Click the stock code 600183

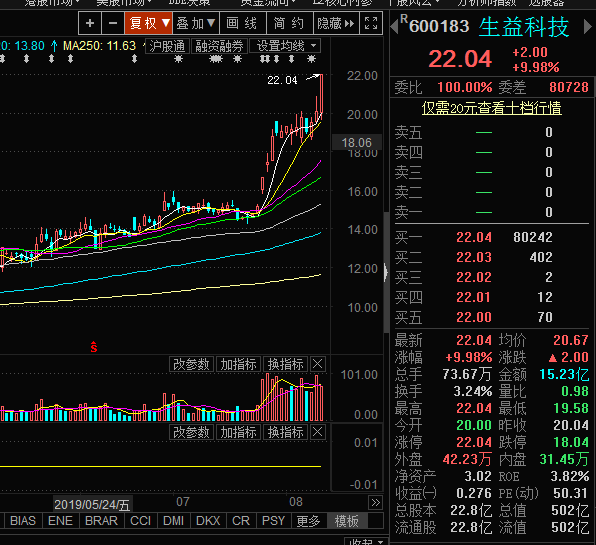tap(439, 26)
